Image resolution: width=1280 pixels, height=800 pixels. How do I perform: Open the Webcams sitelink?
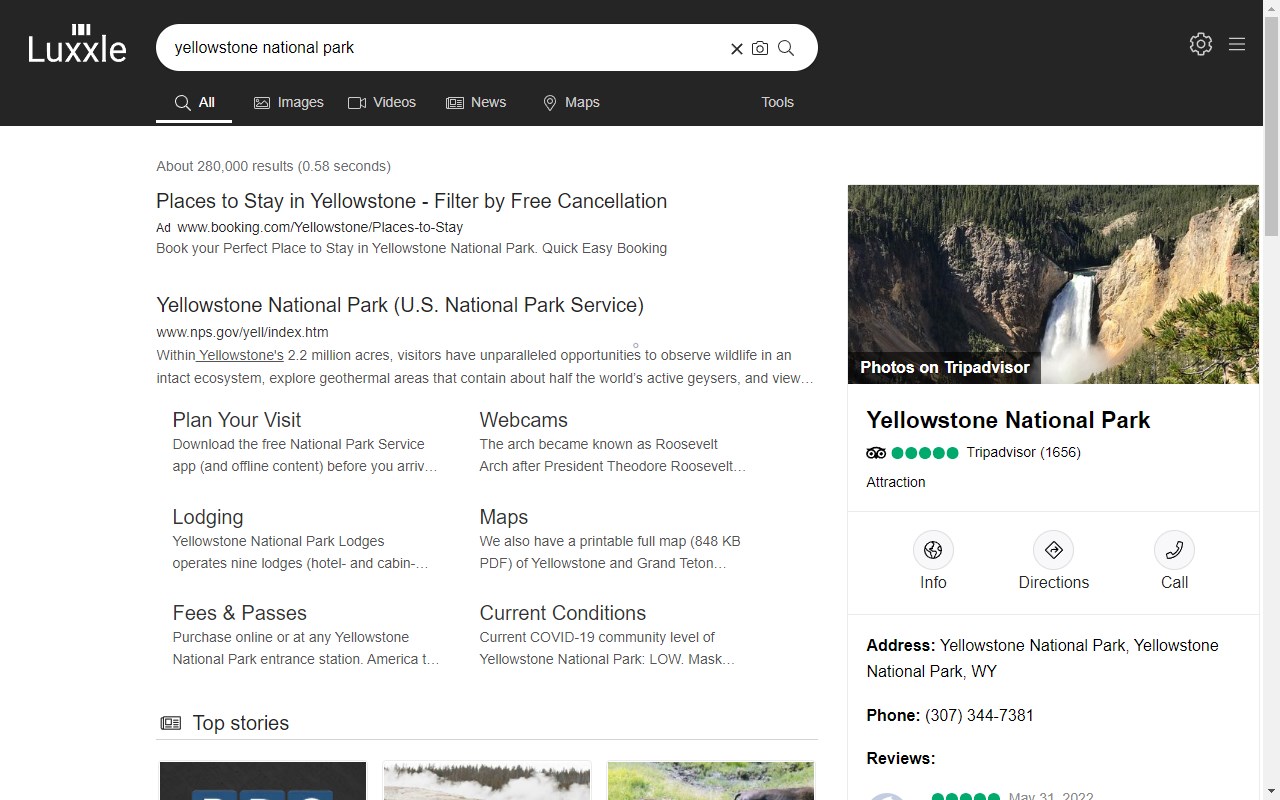coord(523,420)
